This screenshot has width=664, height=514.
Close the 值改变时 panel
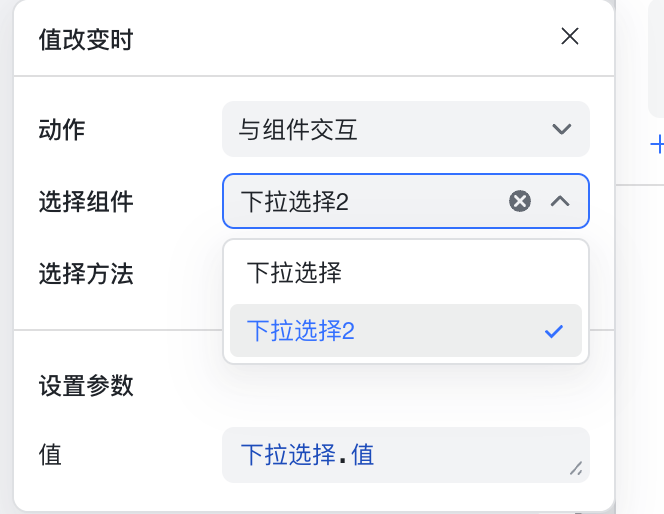click(570, 36)
